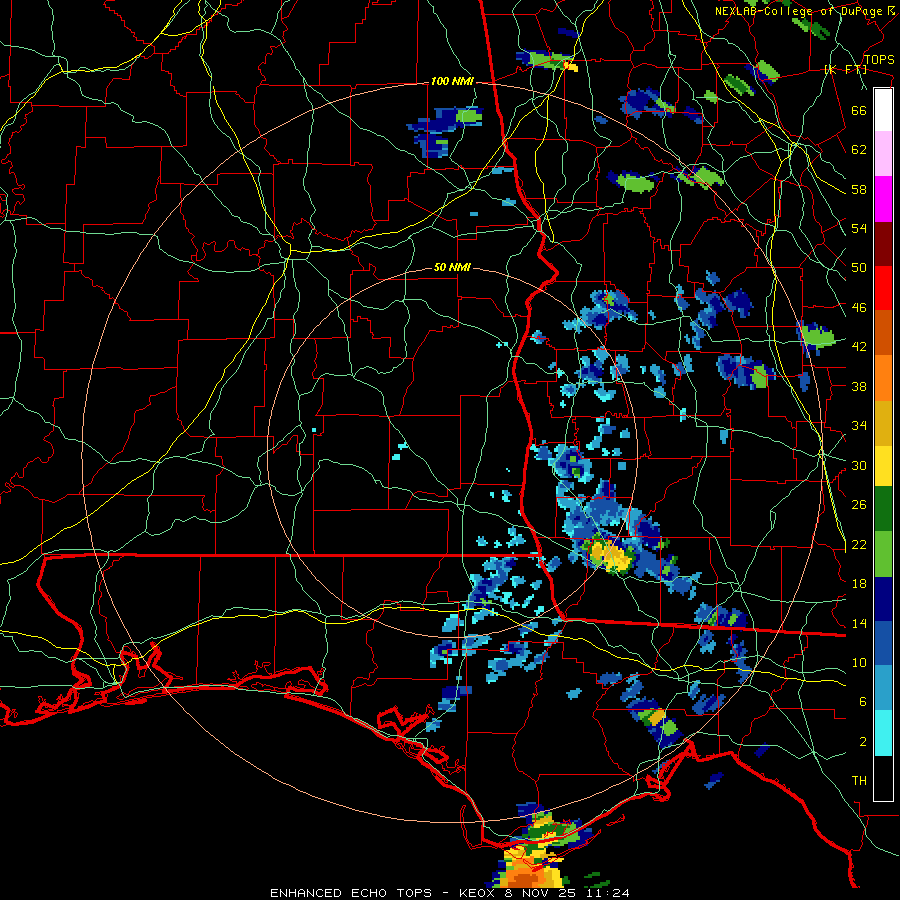Image resolution: width=900 pixels, height=900 pixels.
Task: Click the Enhanced Echo Tops KEOX caption
Action: tap(449, 893)
